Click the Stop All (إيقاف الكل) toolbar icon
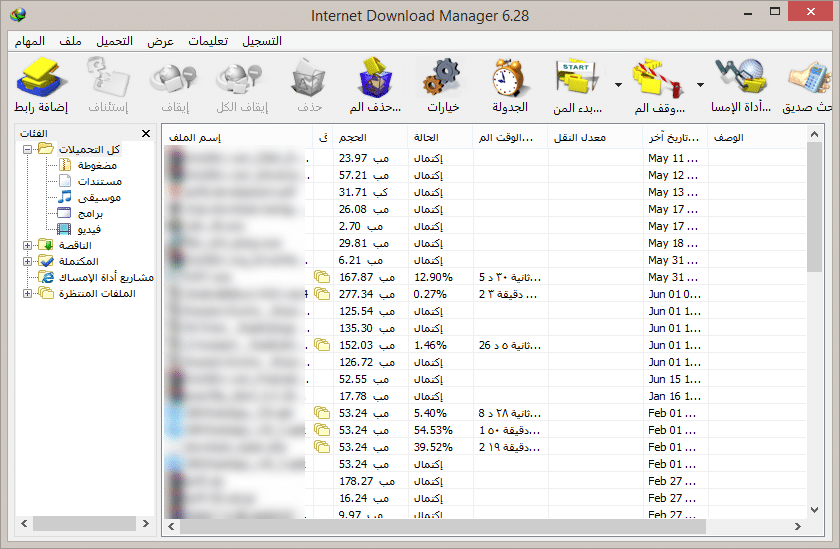Screen dimensions: 840x549 tap(241, 78)
